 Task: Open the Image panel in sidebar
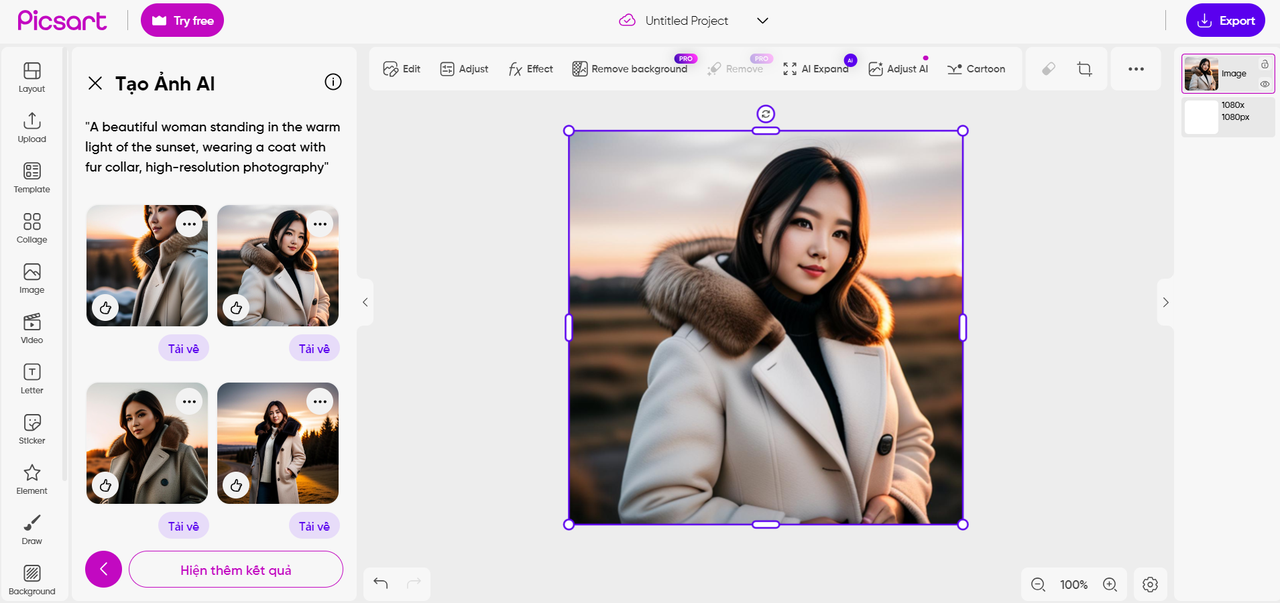pos(32,278)
